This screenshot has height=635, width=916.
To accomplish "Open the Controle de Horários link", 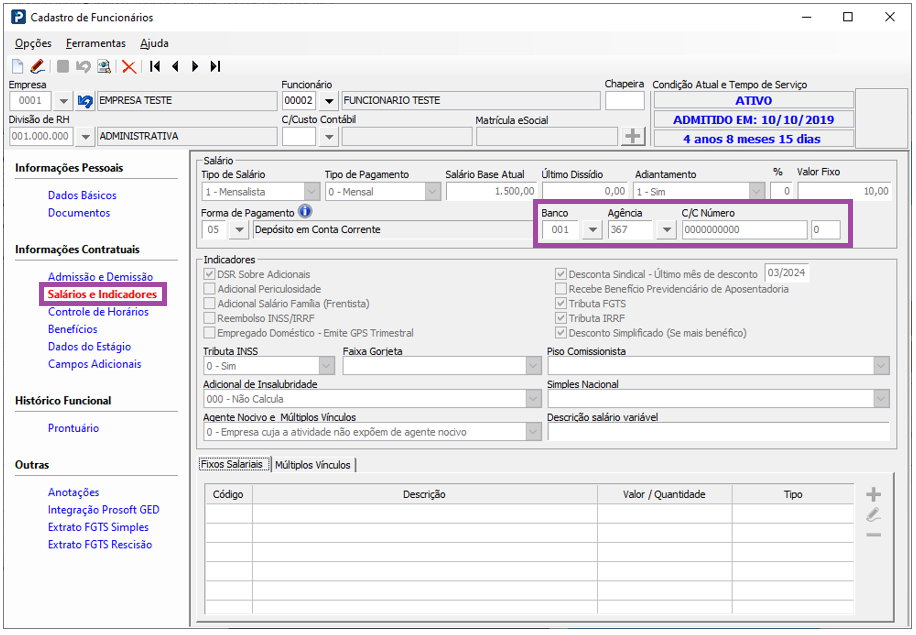I will click(x=98, y=312).
